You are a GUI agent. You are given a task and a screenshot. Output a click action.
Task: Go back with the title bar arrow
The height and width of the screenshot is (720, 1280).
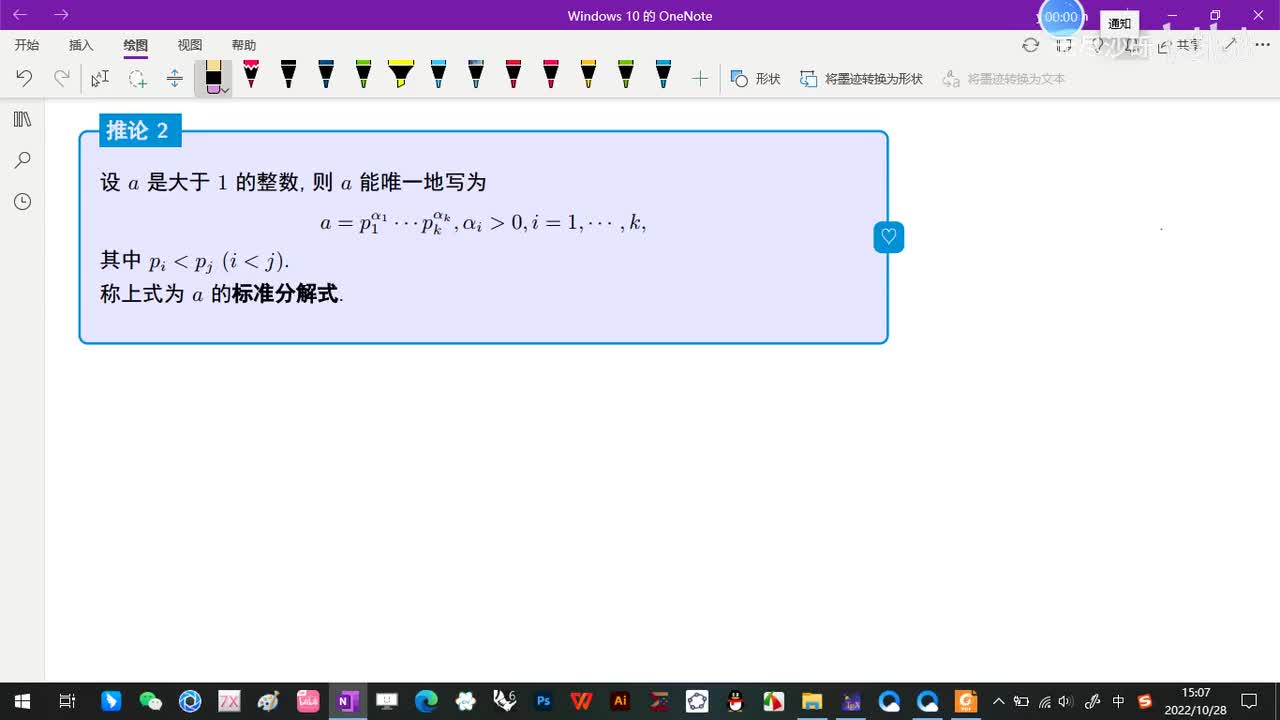coord(20,15)
